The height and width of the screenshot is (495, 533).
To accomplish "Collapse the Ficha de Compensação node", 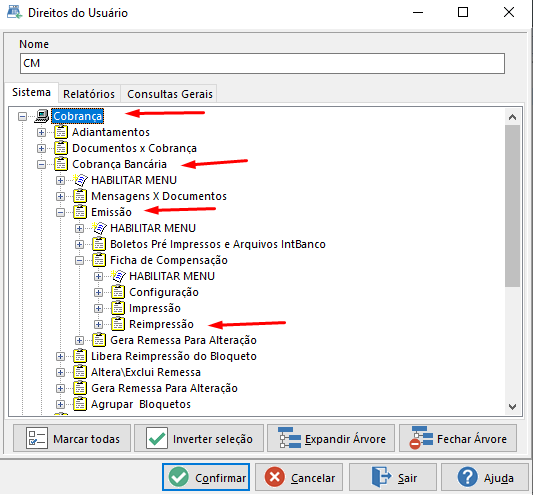I will click(x=80, y=260).
